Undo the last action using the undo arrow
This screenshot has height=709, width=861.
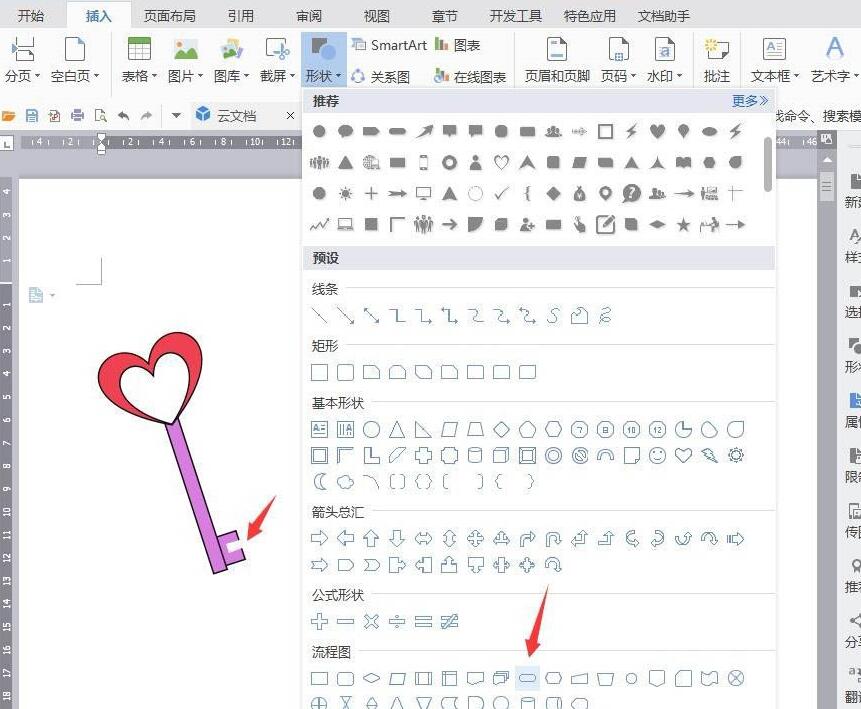tap(122, 116)
